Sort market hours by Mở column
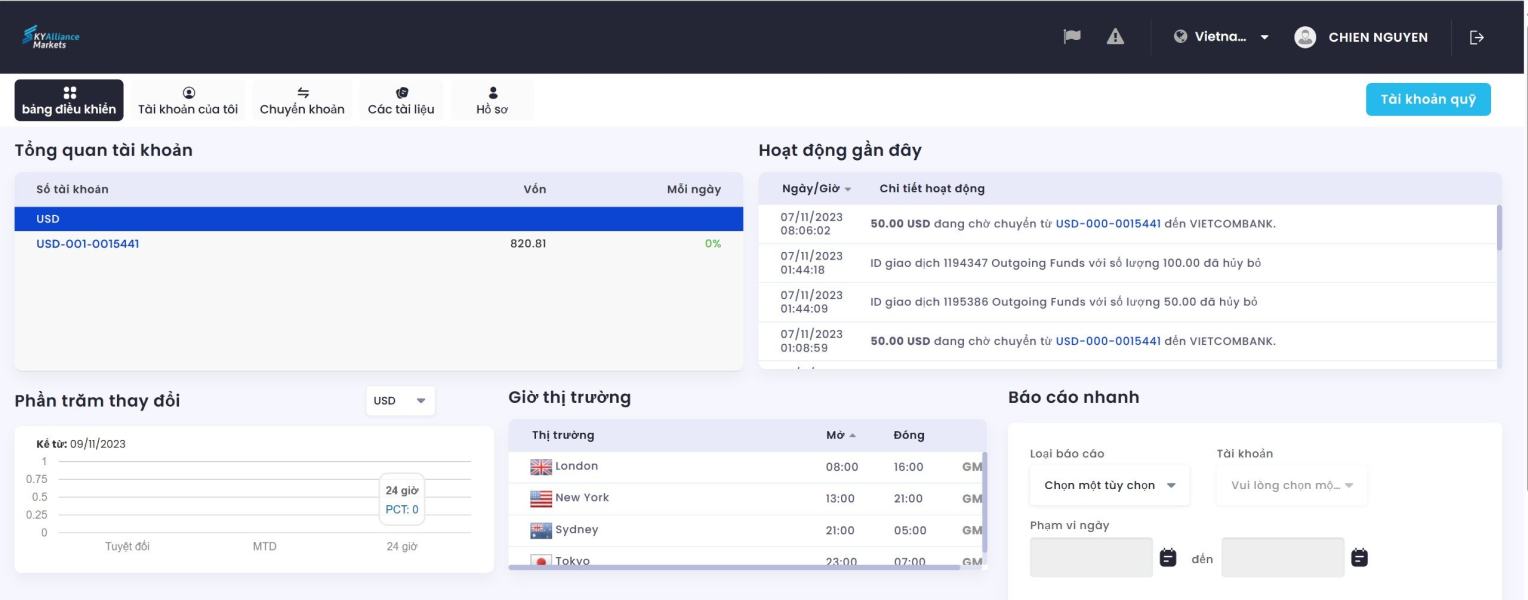The image size is (1528, 600). tap(840, 435)
